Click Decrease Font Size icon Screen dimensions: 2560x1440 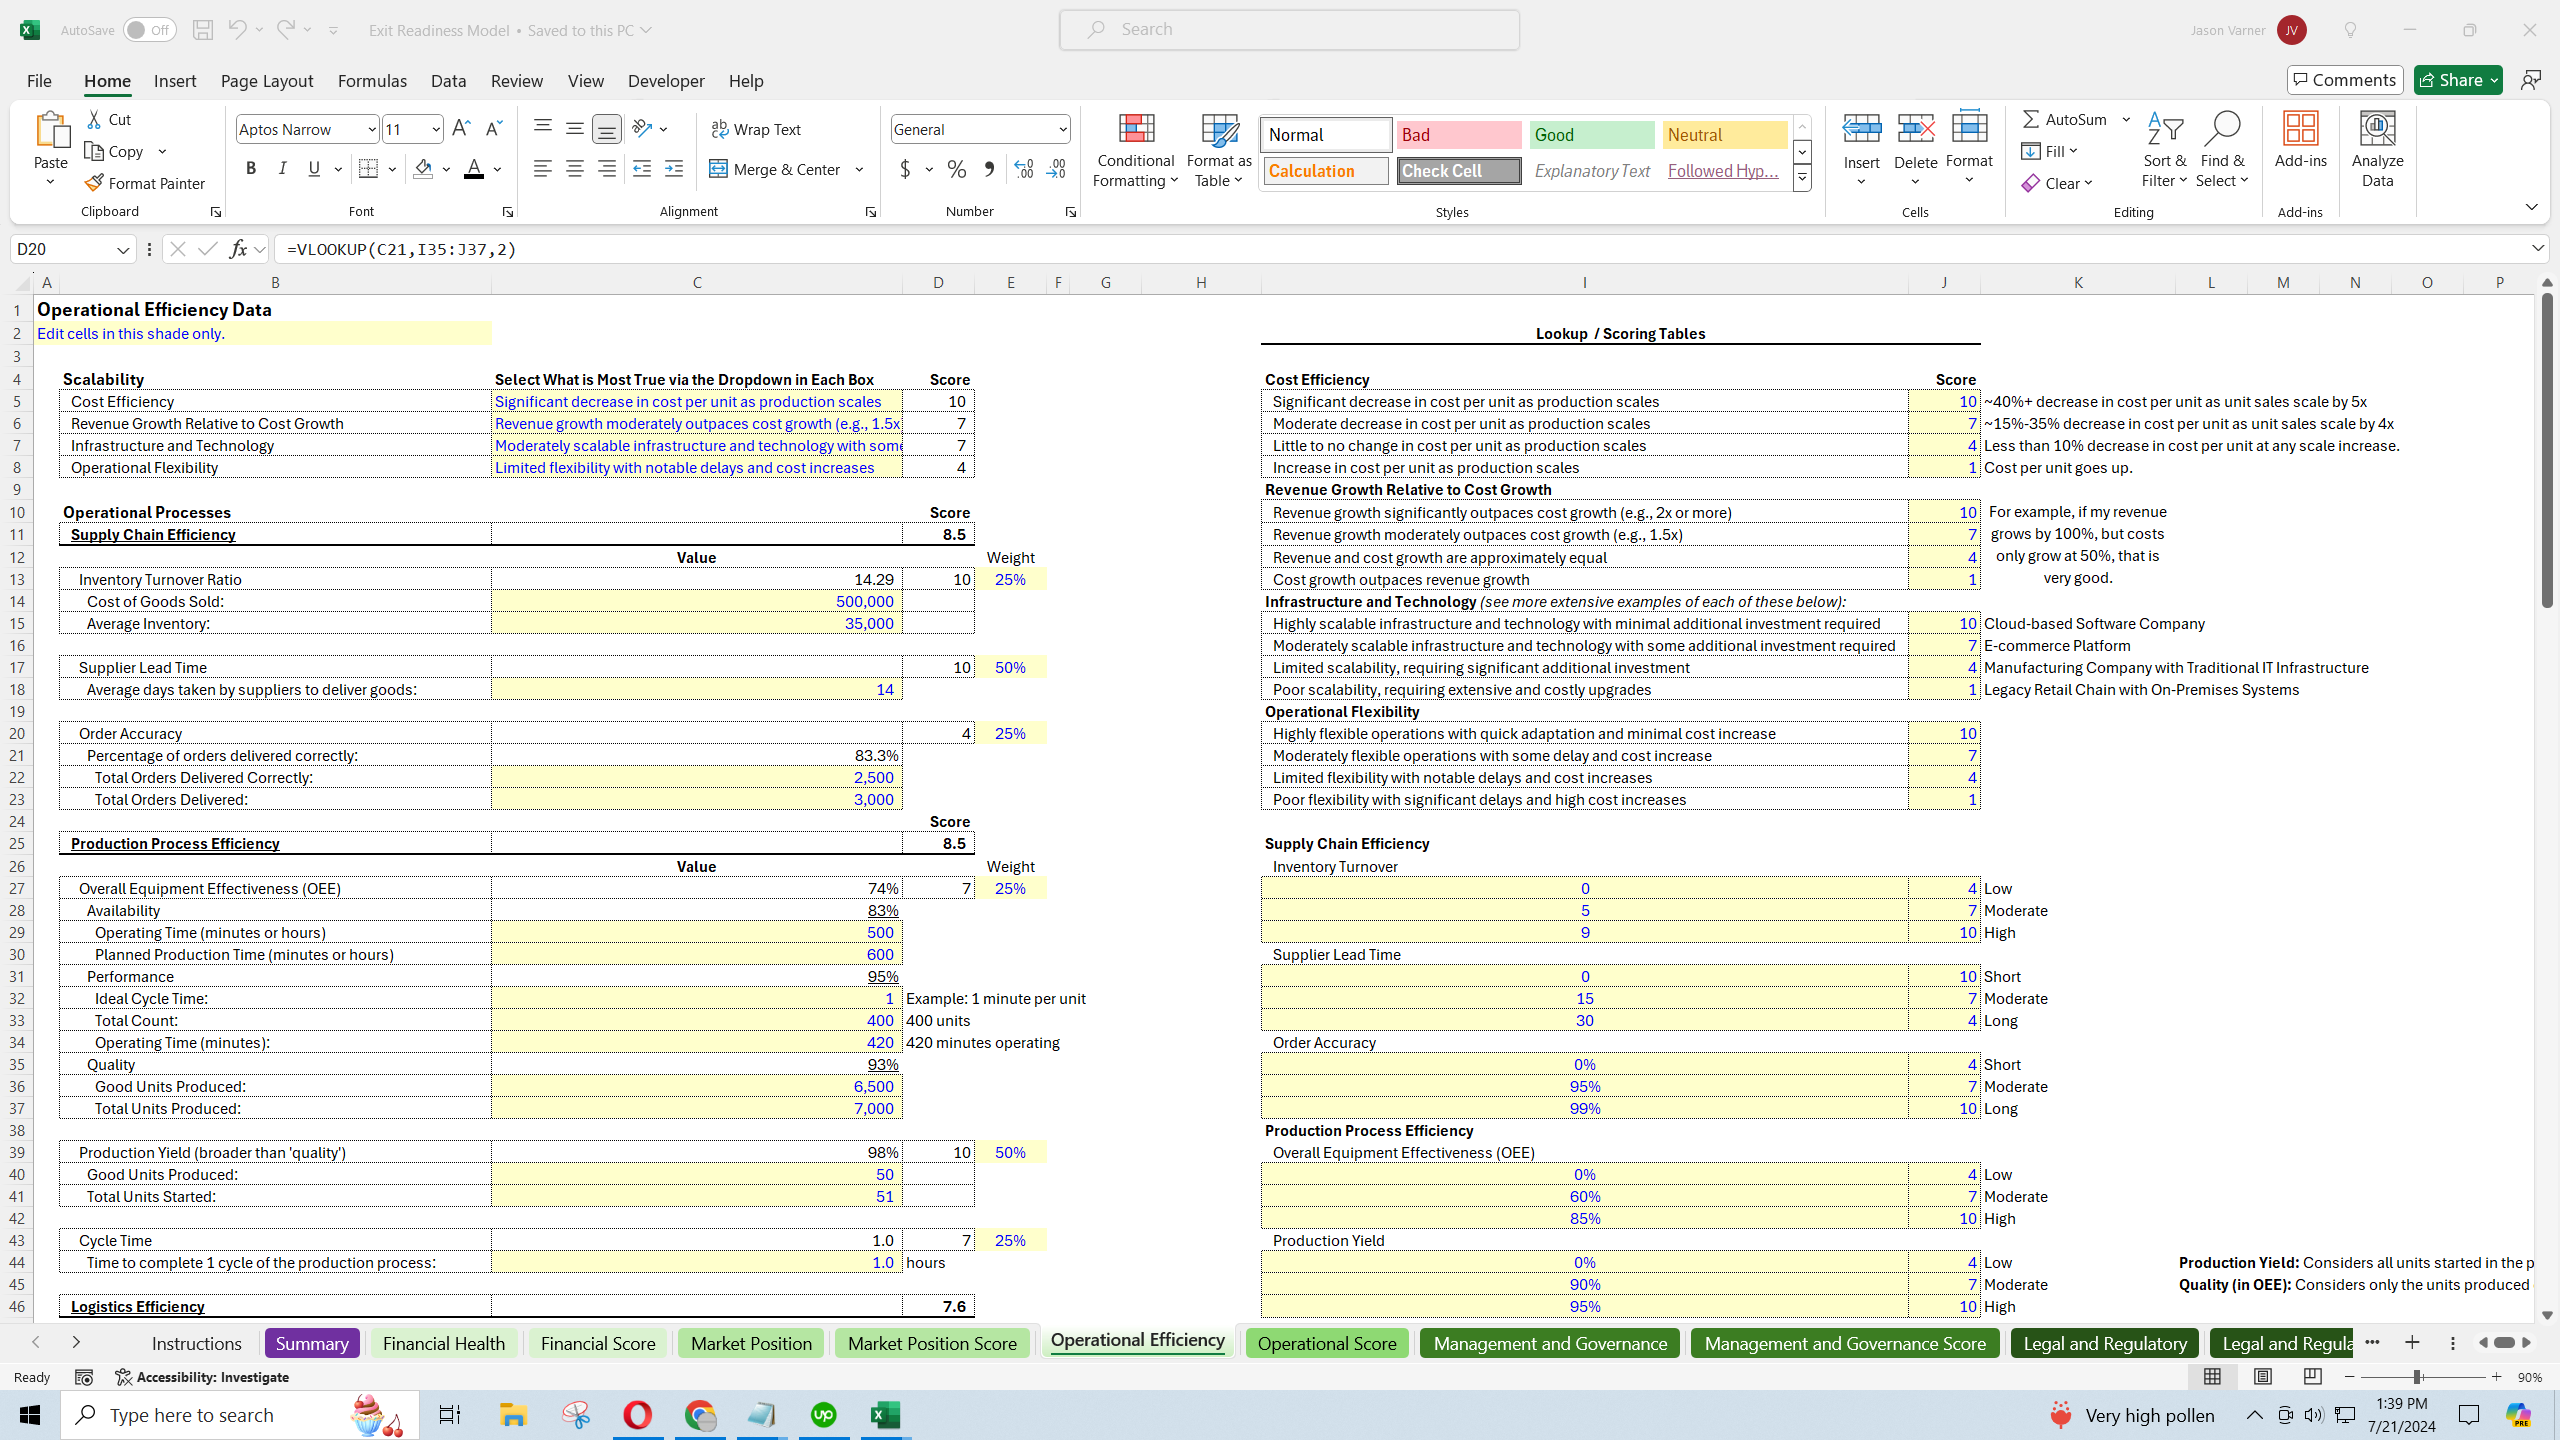click(493, 129)
